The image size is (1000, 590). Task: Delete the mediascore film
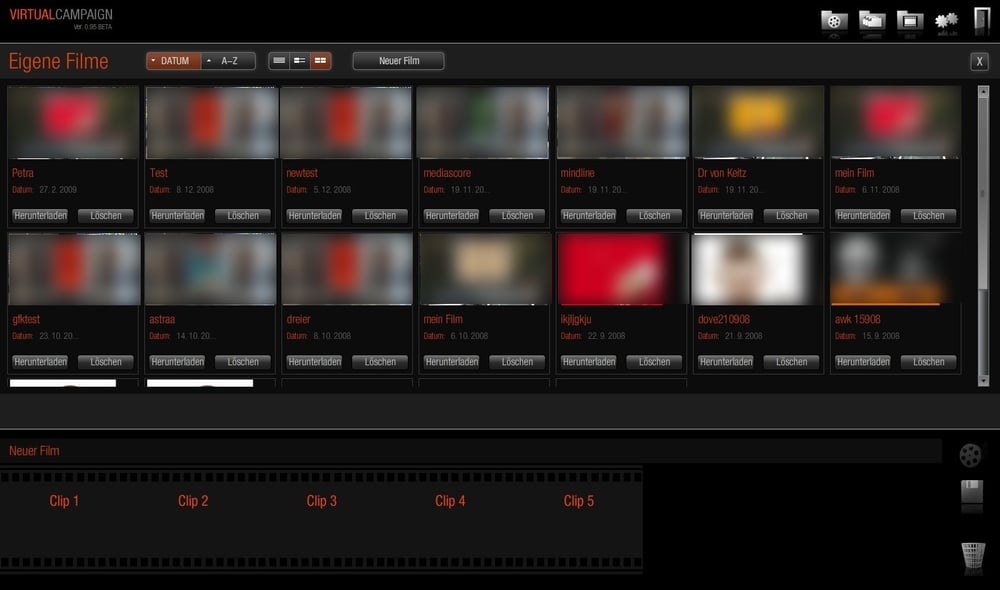(x=517, y=216)
